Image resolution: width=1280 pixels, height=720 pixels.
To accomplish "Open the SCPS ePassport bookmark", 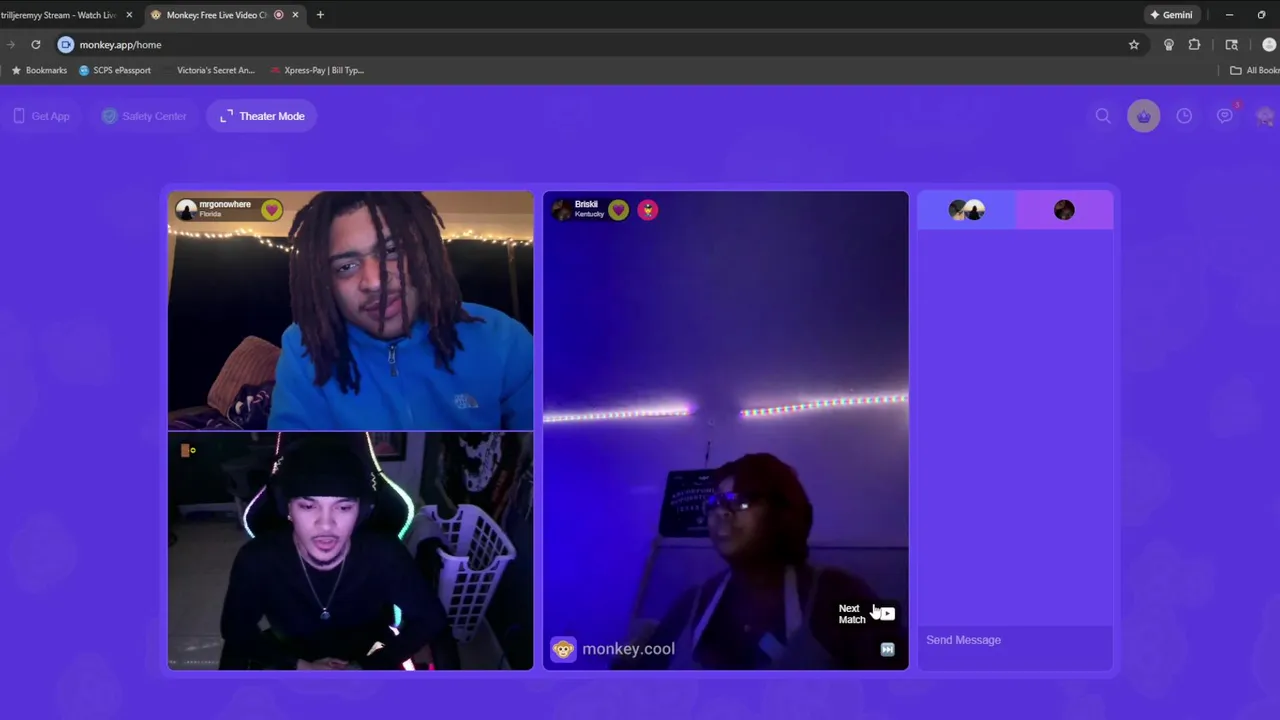I will click(x=115, y=70).
